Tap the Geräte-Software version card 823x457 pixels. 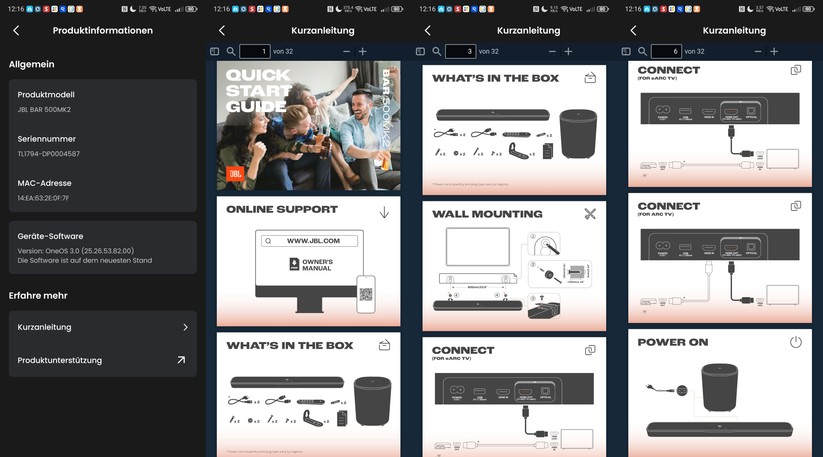(102, 249)
